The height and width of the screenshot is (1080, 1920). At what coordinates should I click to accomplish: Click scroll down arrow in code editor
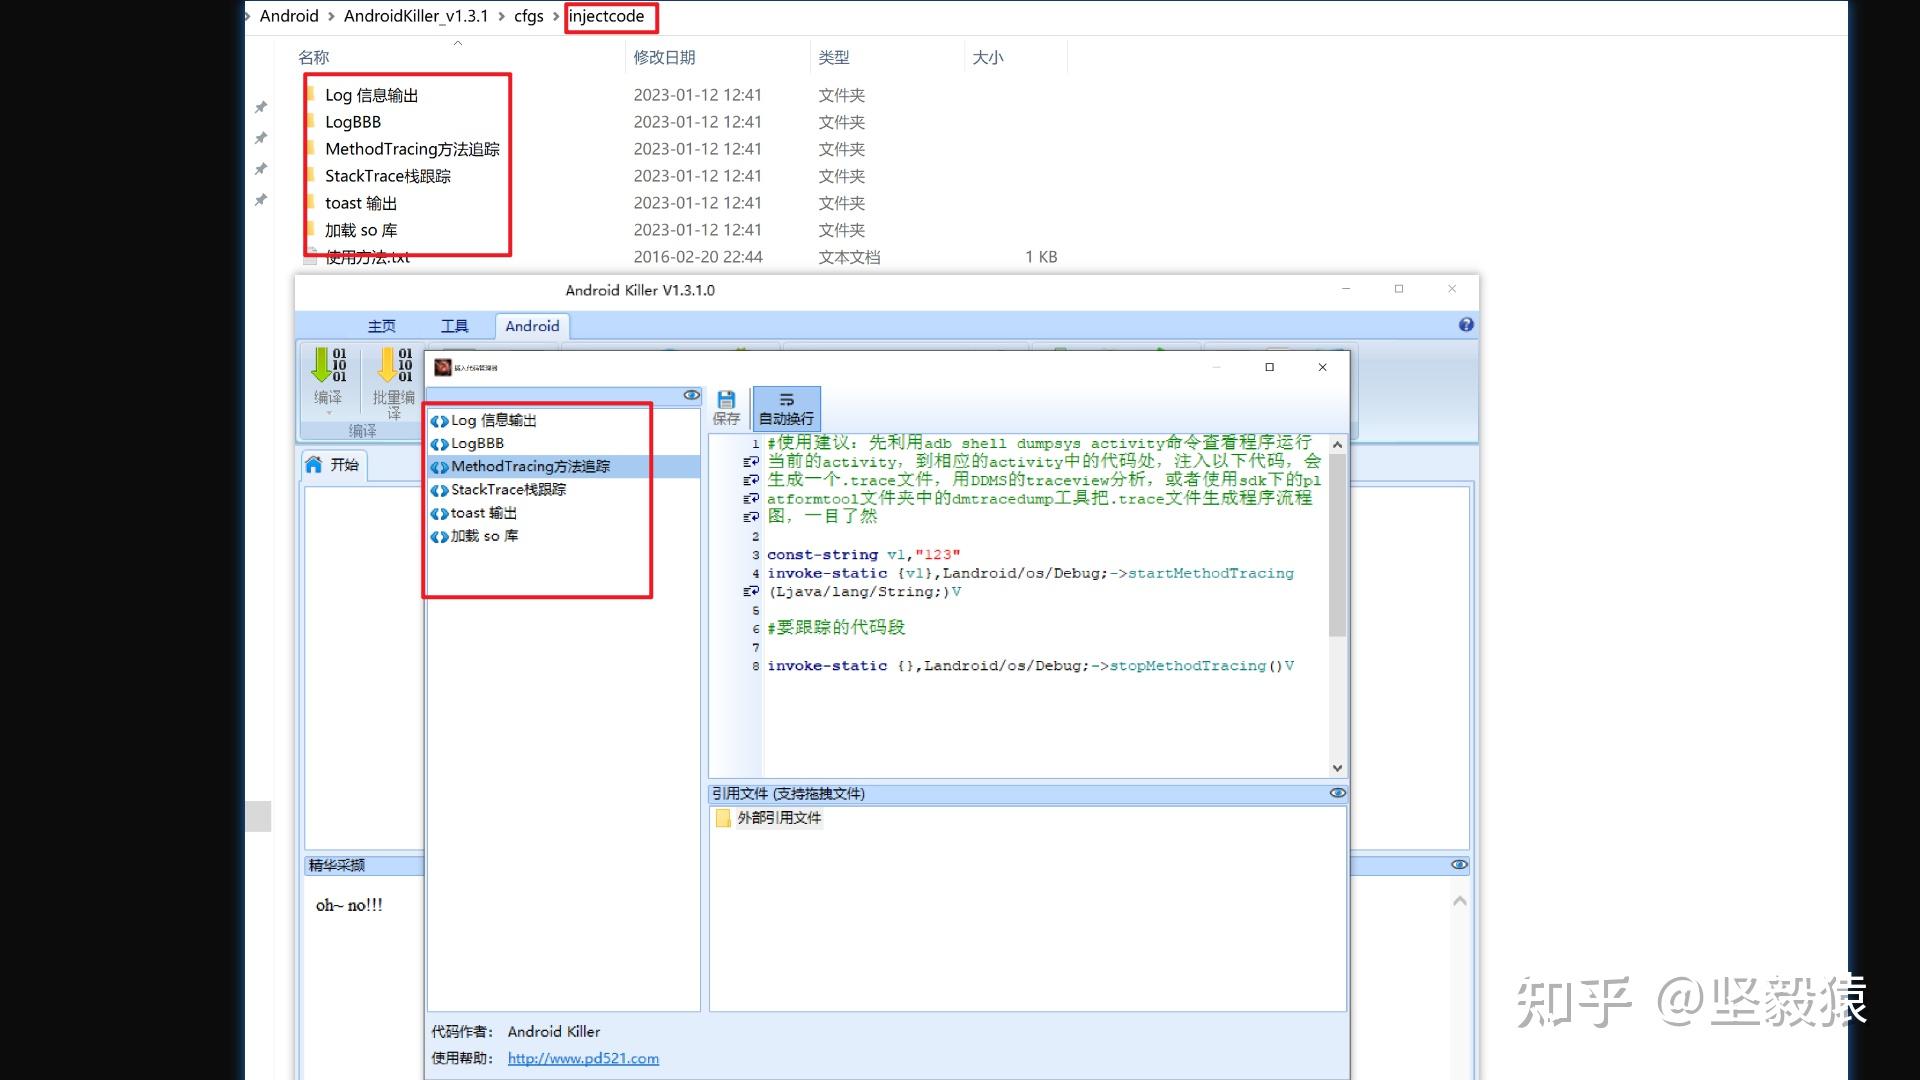[x=1337, y=768]
